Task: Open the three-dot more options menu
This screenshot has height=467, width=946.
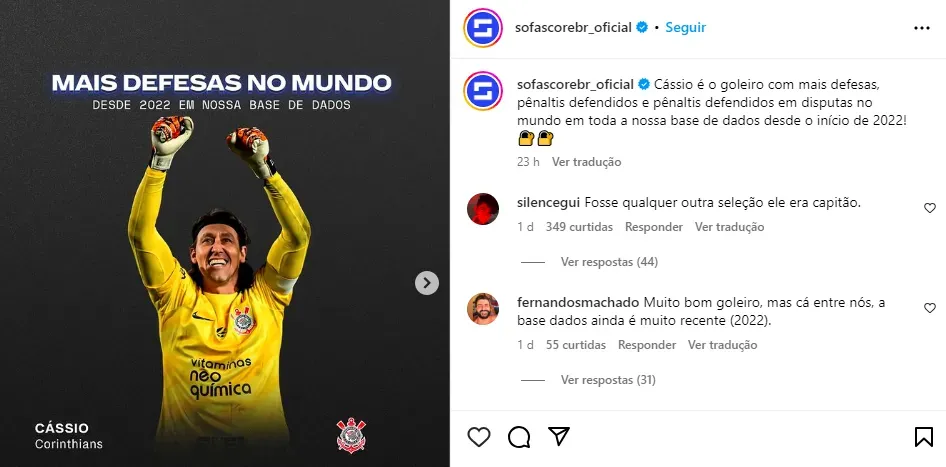Action: (921, 28)
